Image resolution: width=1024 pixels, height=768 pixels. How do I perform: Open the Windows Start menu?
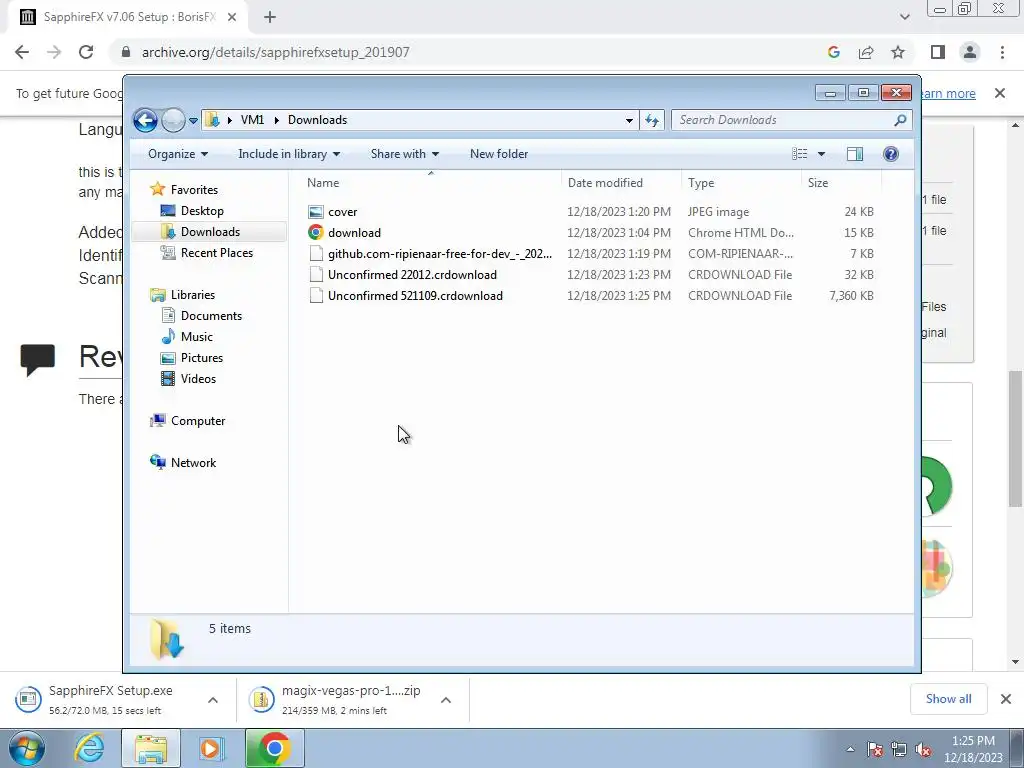pos(26,748)
